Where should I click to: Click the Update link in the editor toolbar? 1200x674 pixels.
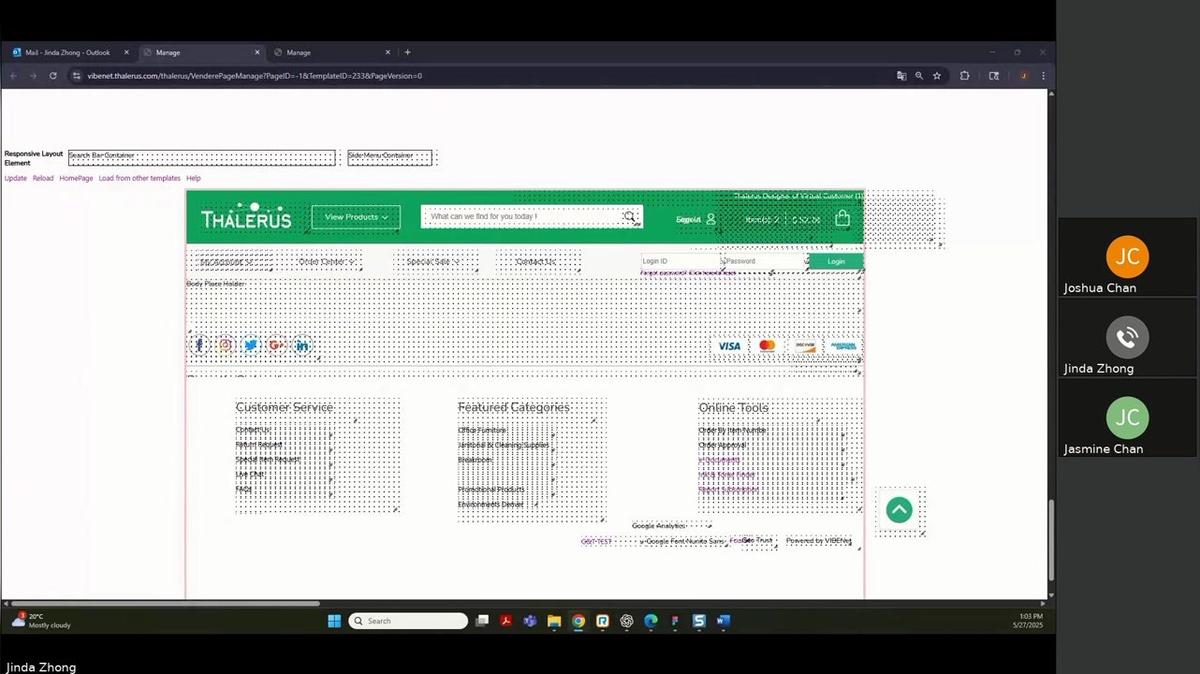(15, 177)
